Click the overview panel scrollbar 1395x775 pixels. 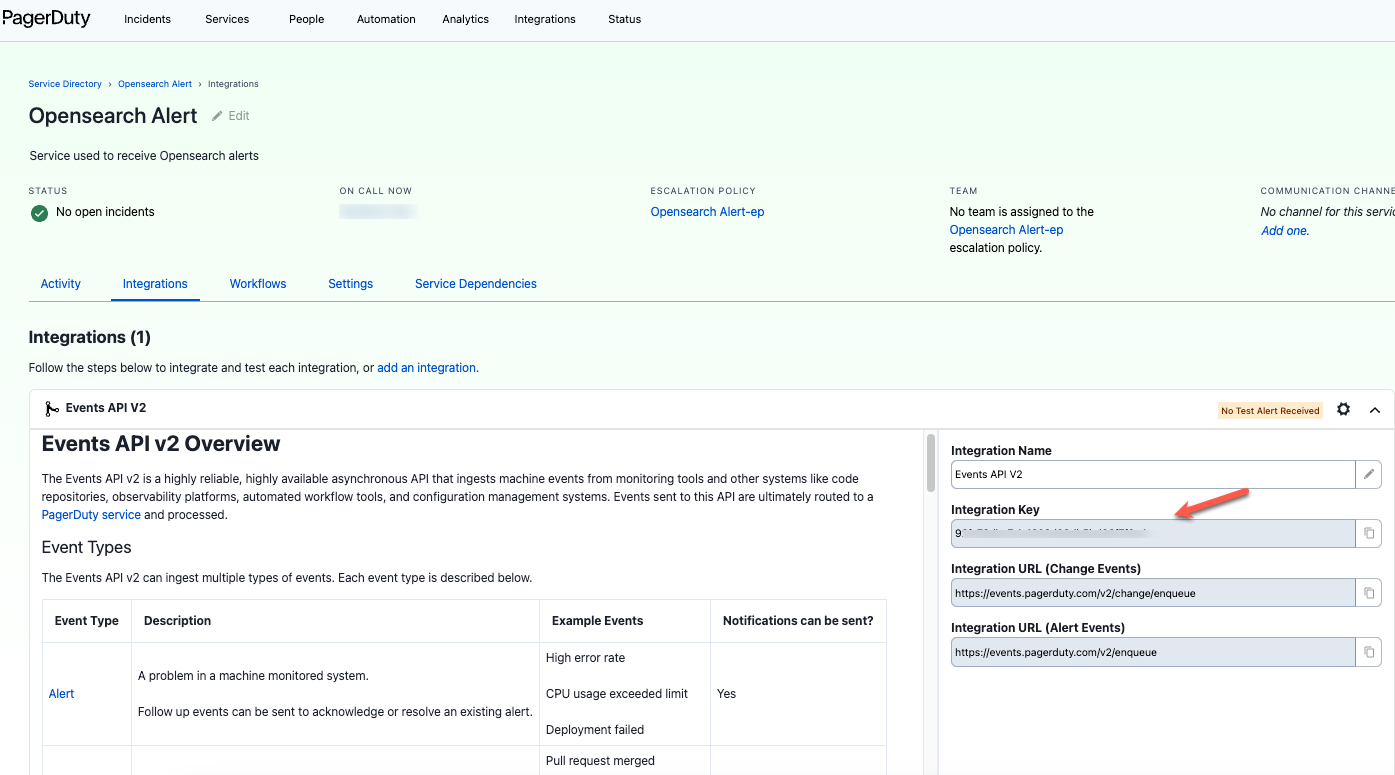pyautogui.click(x=932, y=462)
